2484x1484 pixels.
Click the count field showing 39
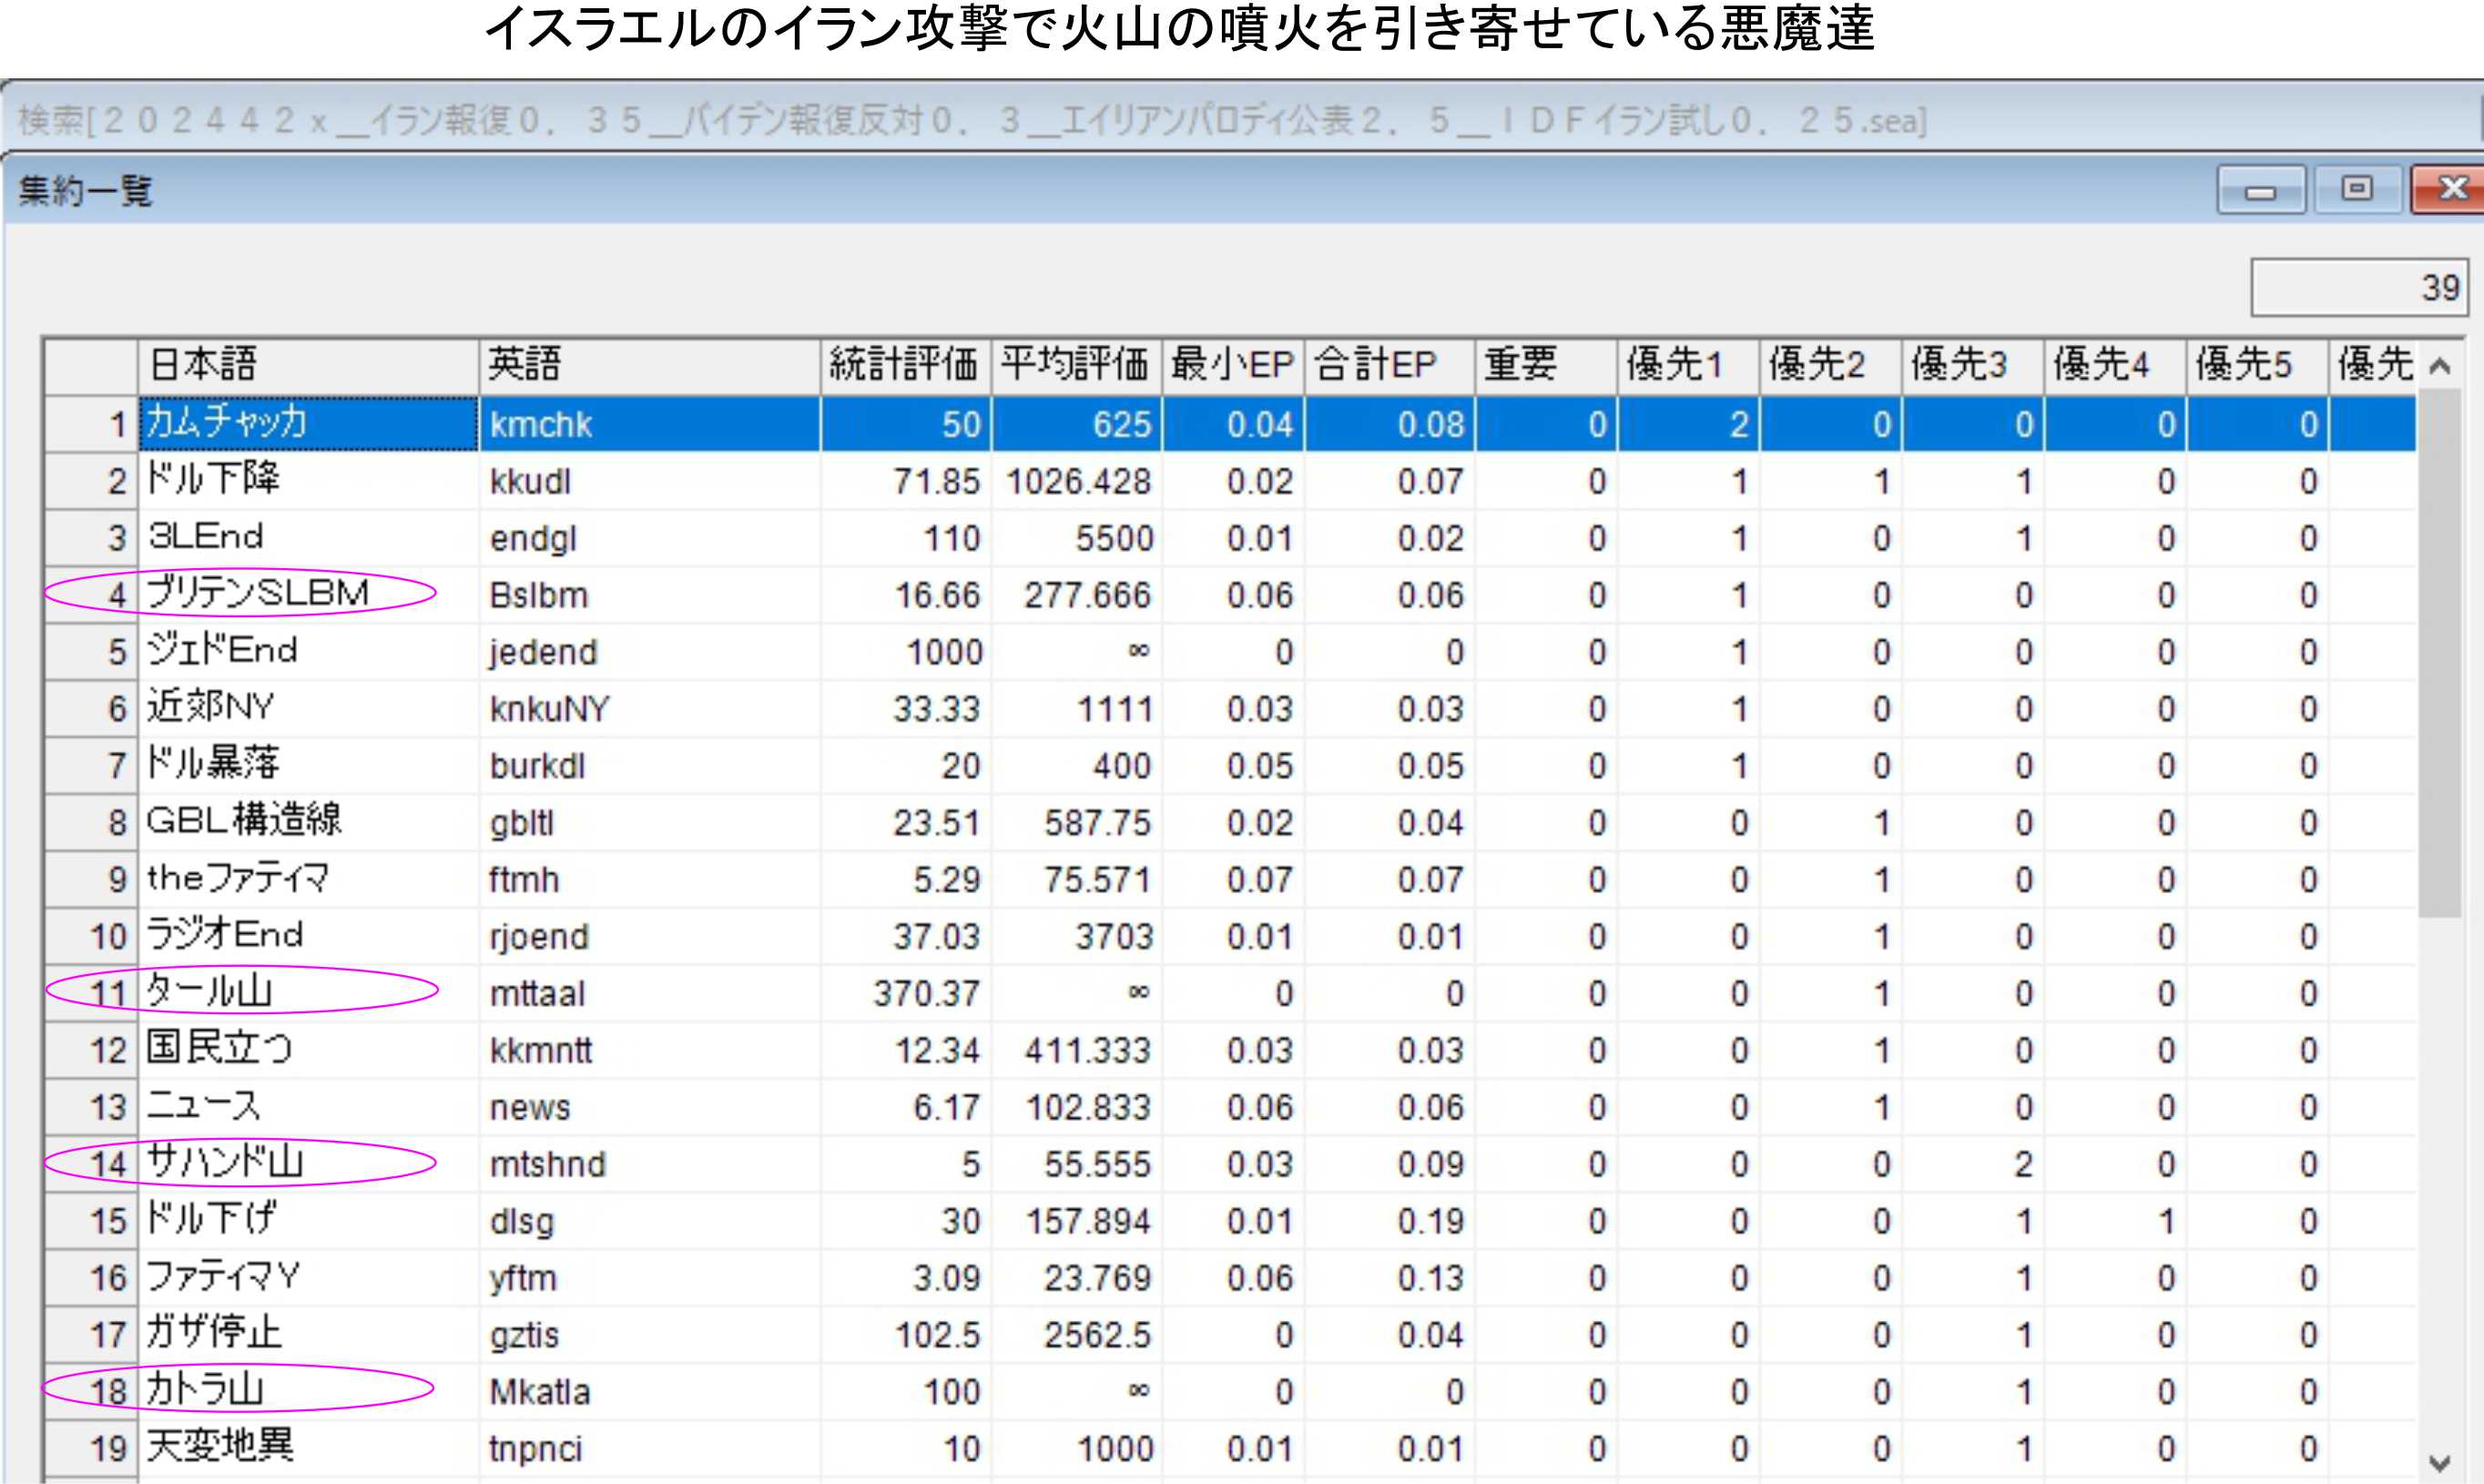point(2359,288)
